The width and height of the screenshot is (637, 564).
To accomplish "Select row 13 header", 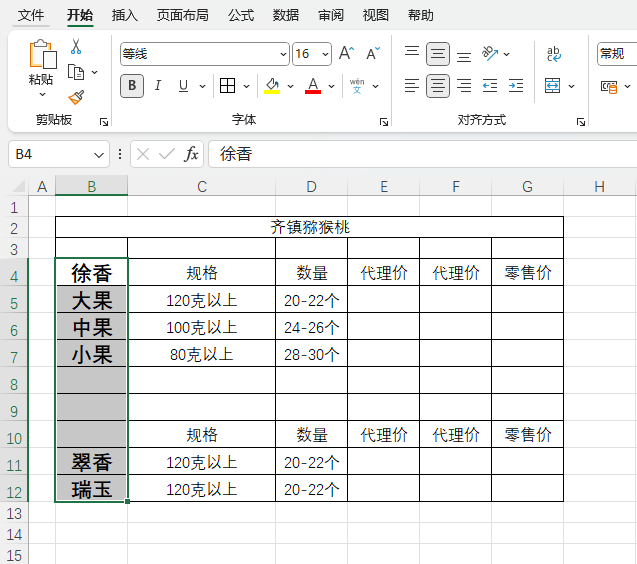I will point(14,513).
